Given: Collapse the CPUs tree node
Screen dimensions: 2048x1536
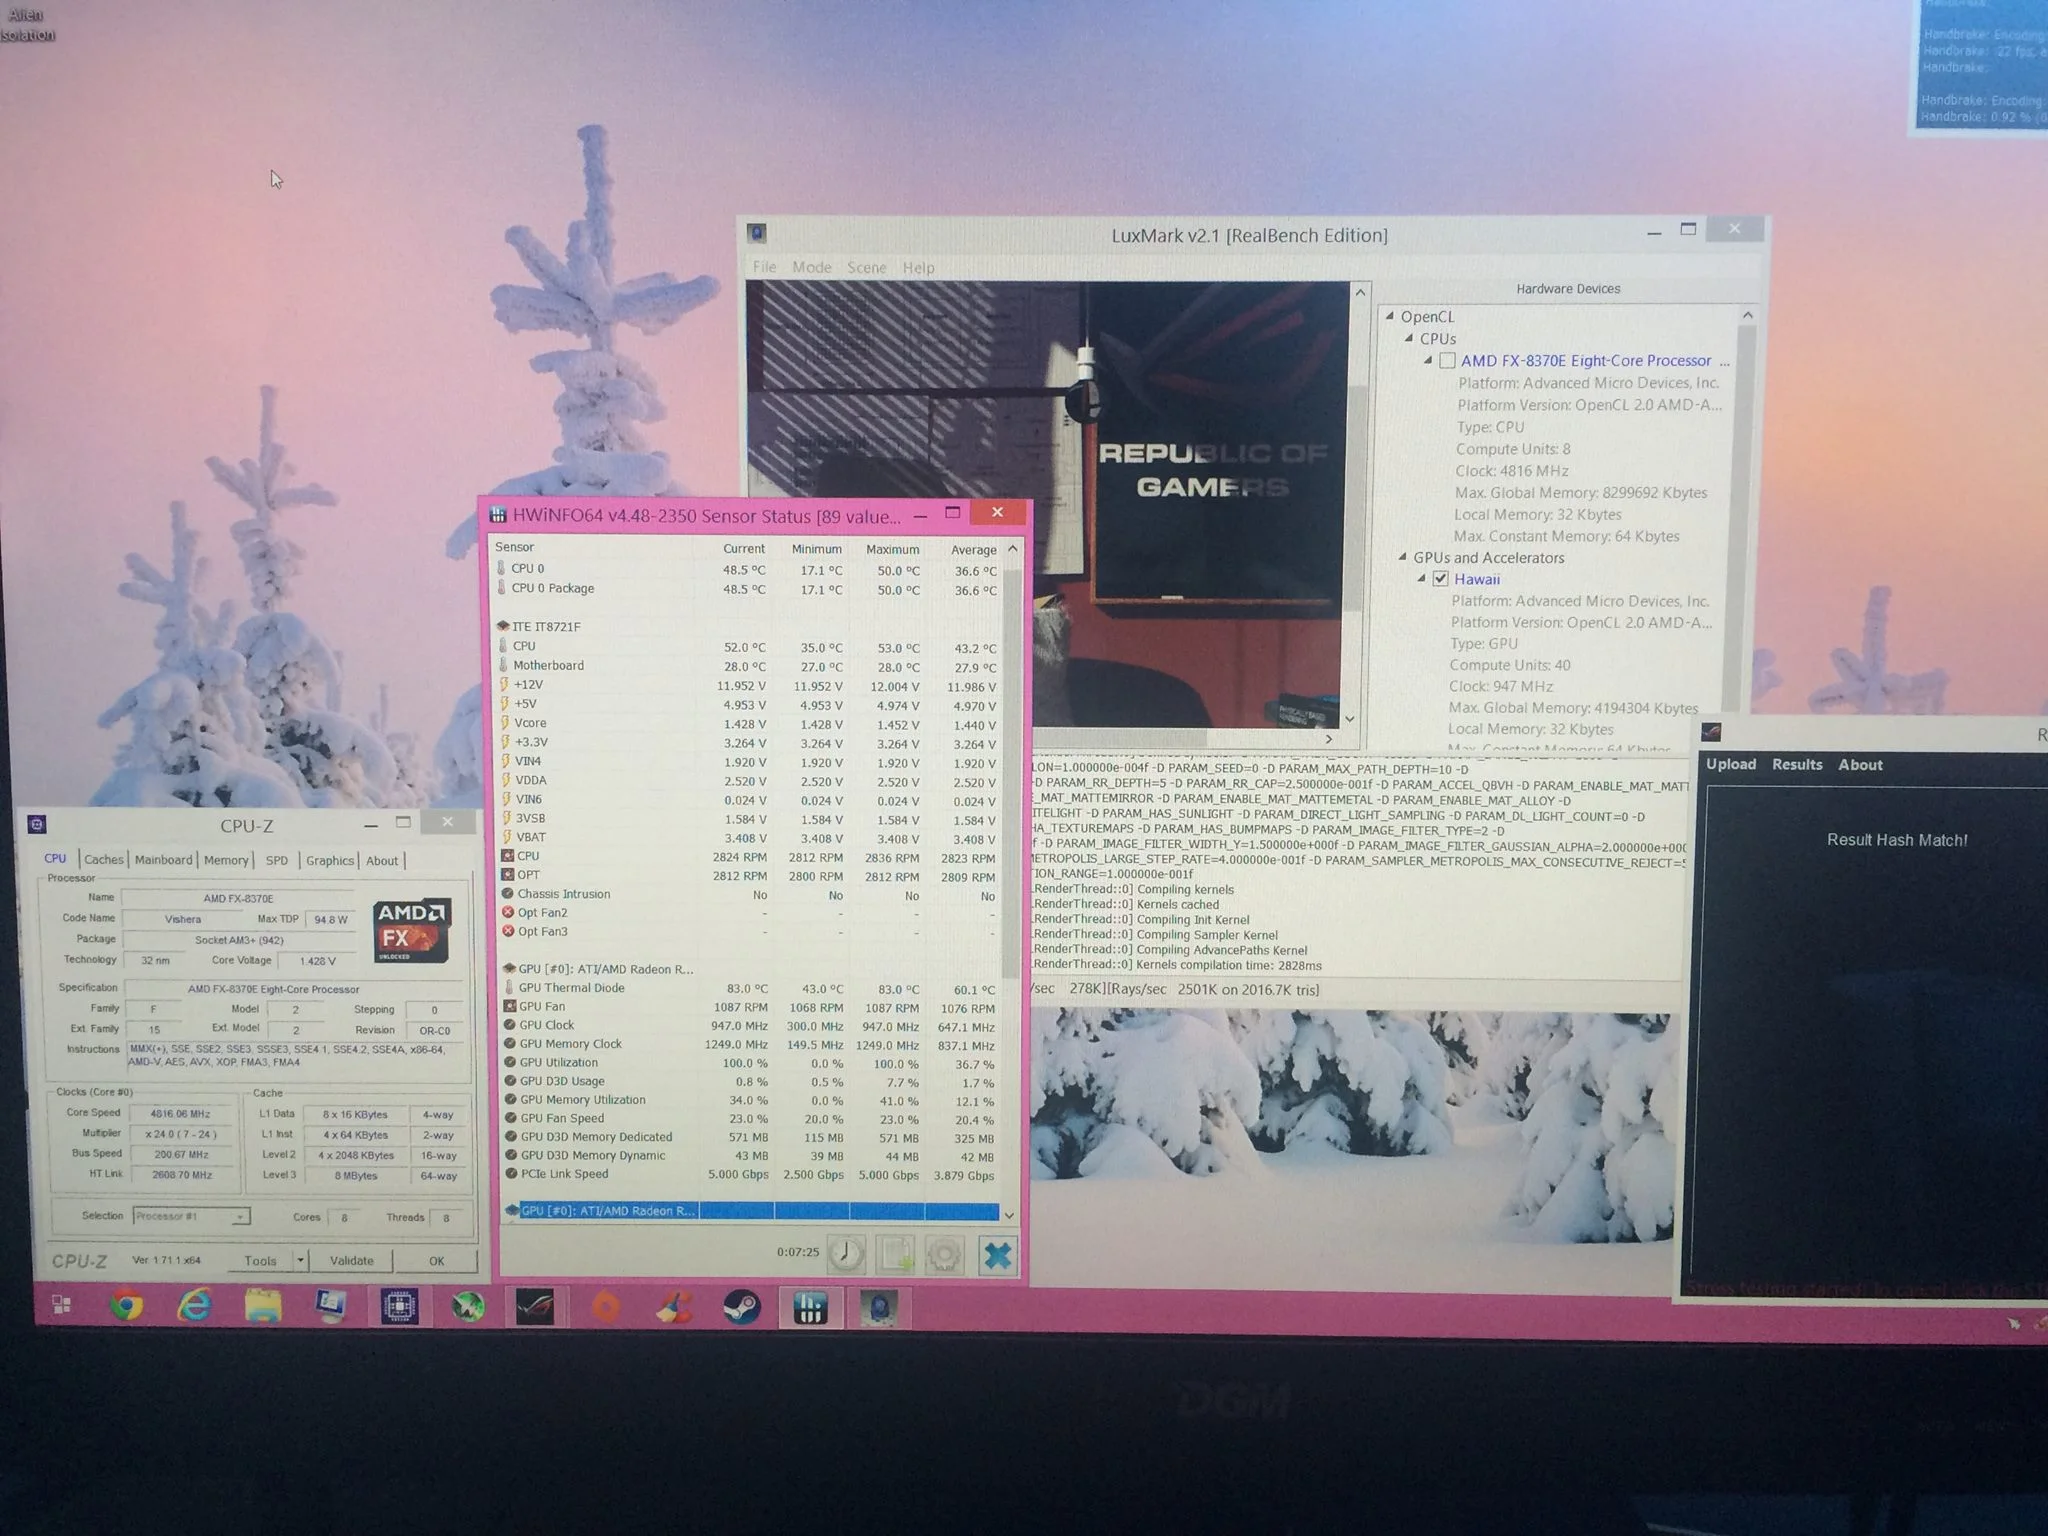Looking at the screenshot, I should [1409, 339].
